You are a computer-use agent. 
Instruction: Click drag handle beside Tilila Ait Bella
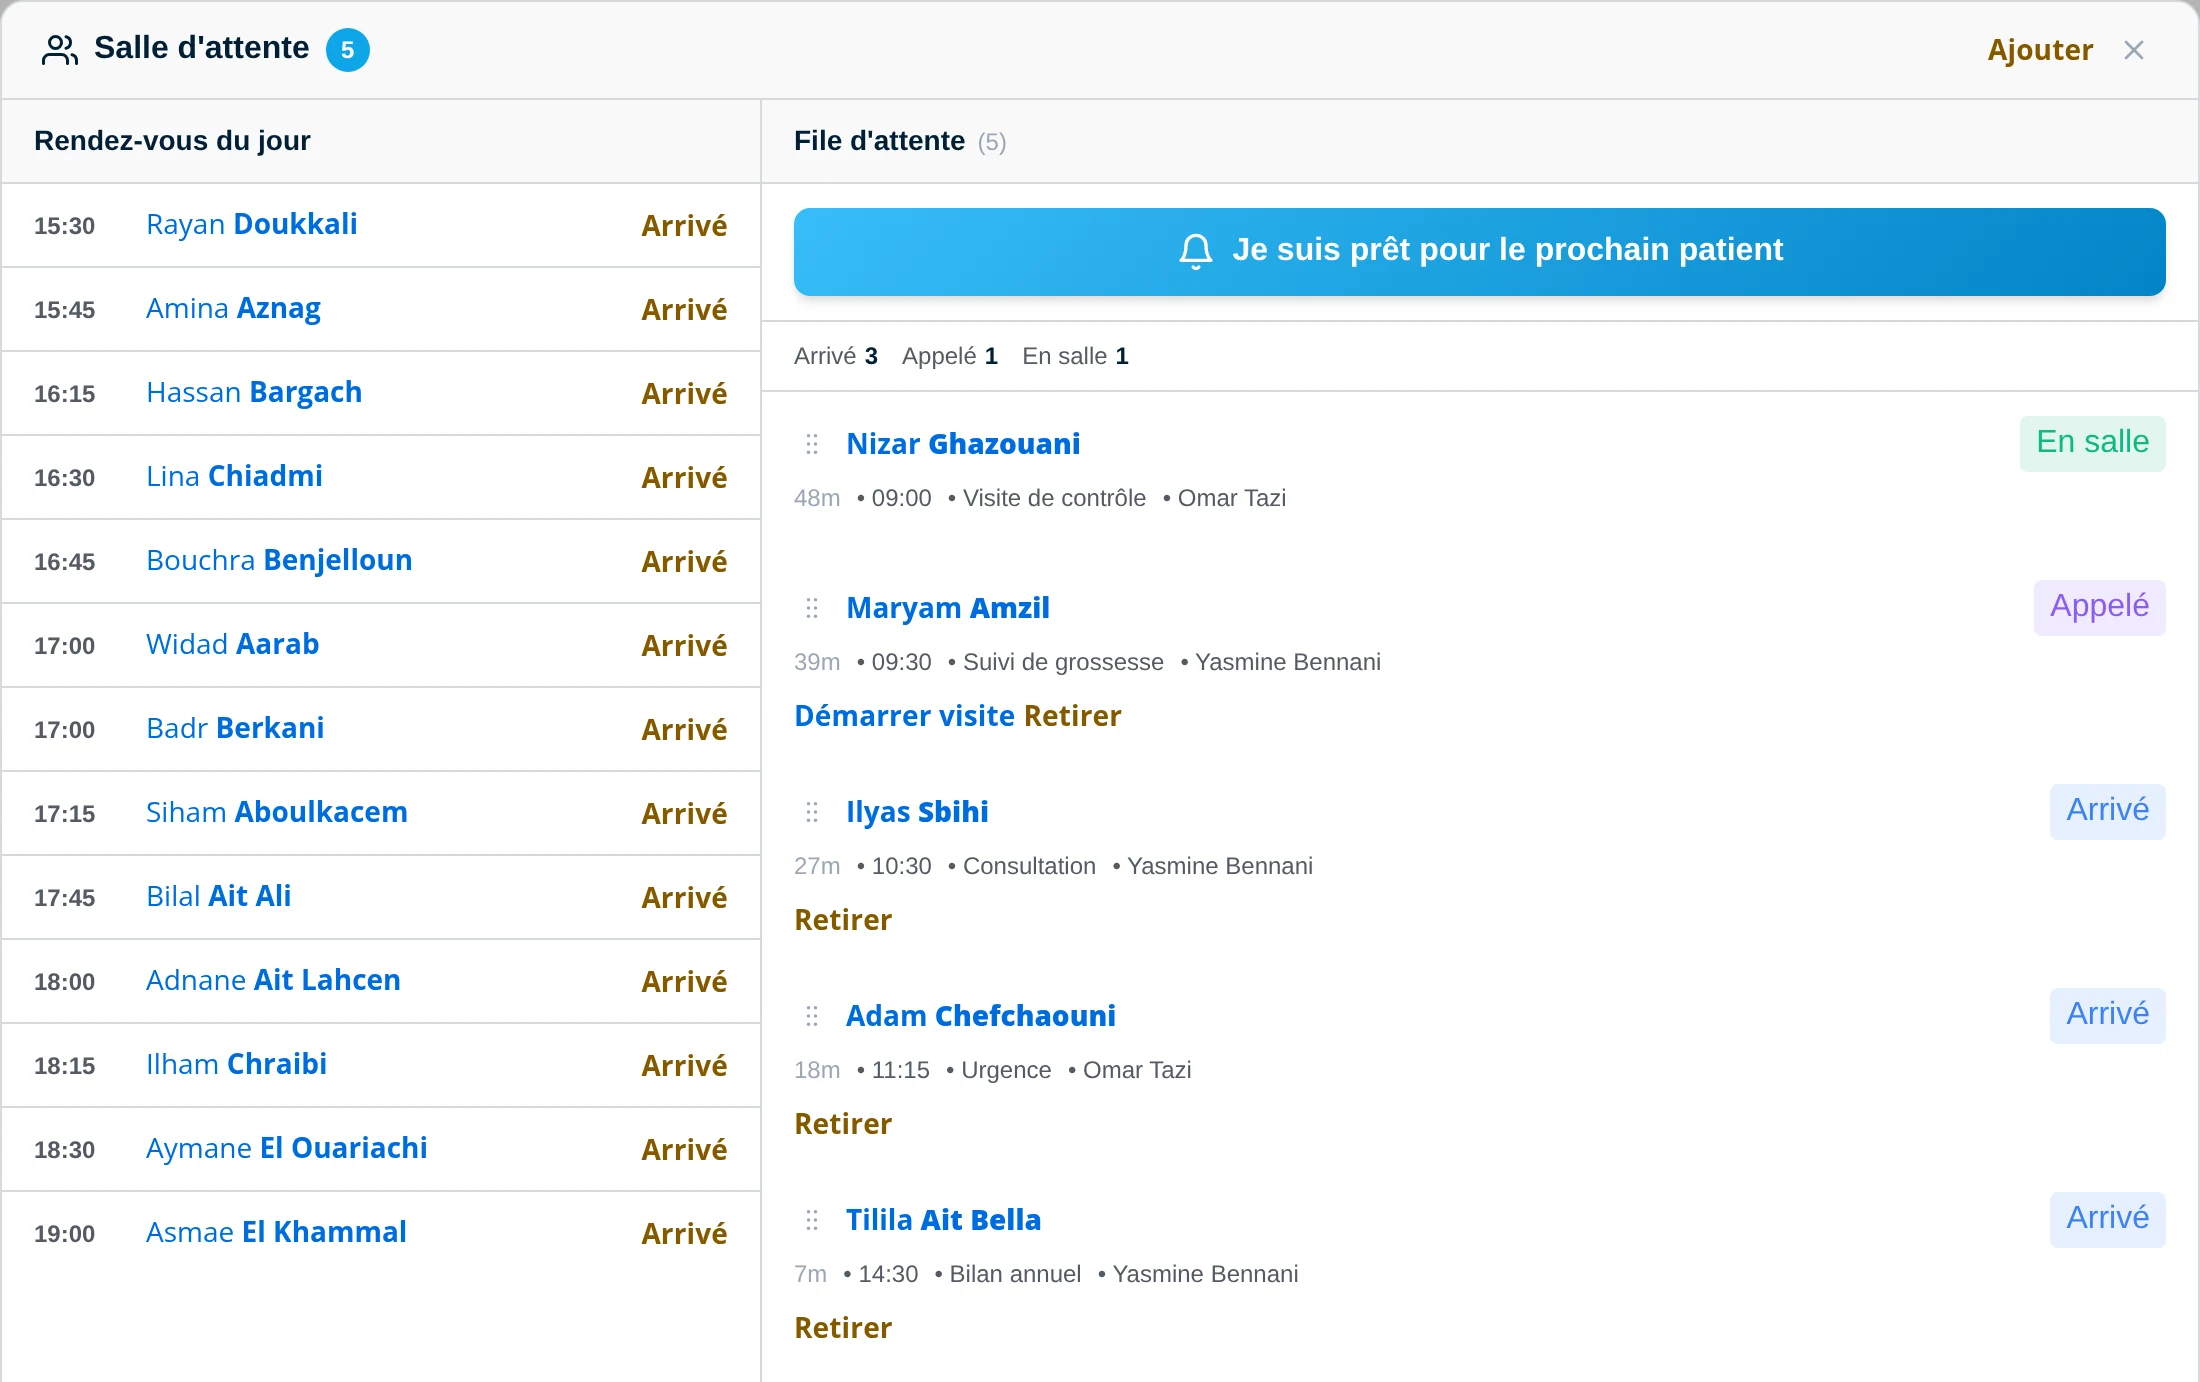pos(812,1220)
